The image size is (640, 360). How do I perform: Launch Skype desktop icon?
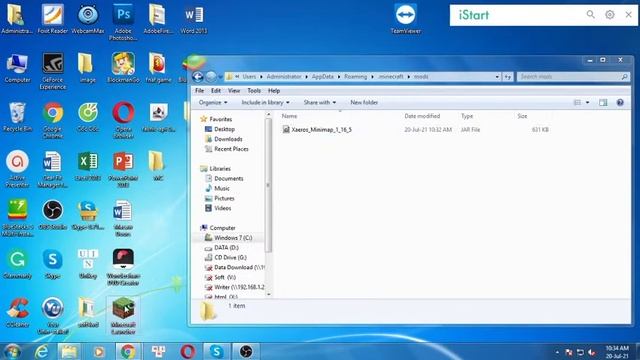click(53, 264)
